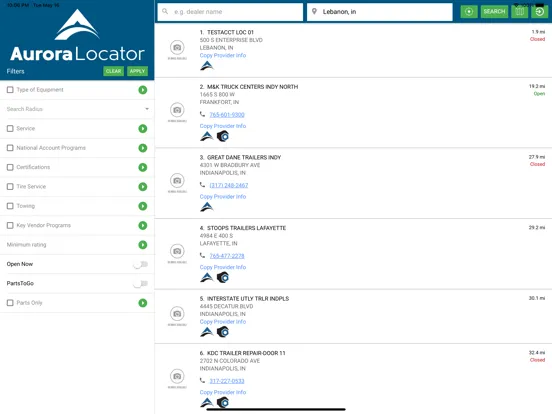Call phone number 765-601-9300
Image resolution: width=552 pixels, height=414 pixels.
coord(227,115)
